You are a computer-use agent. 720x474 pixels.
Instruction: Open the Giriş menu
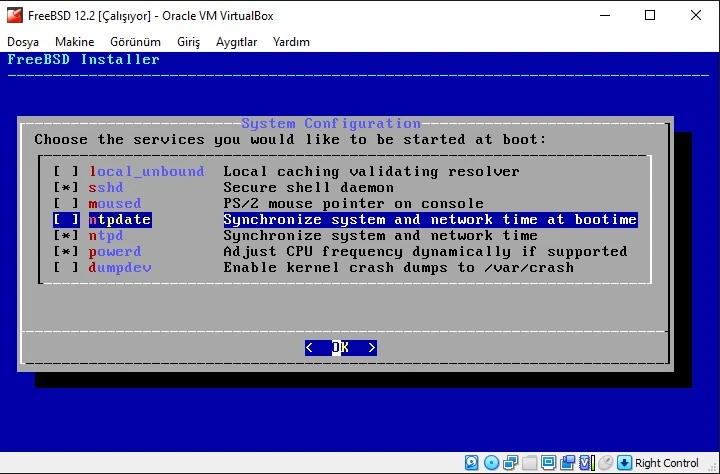coord(189,42)
